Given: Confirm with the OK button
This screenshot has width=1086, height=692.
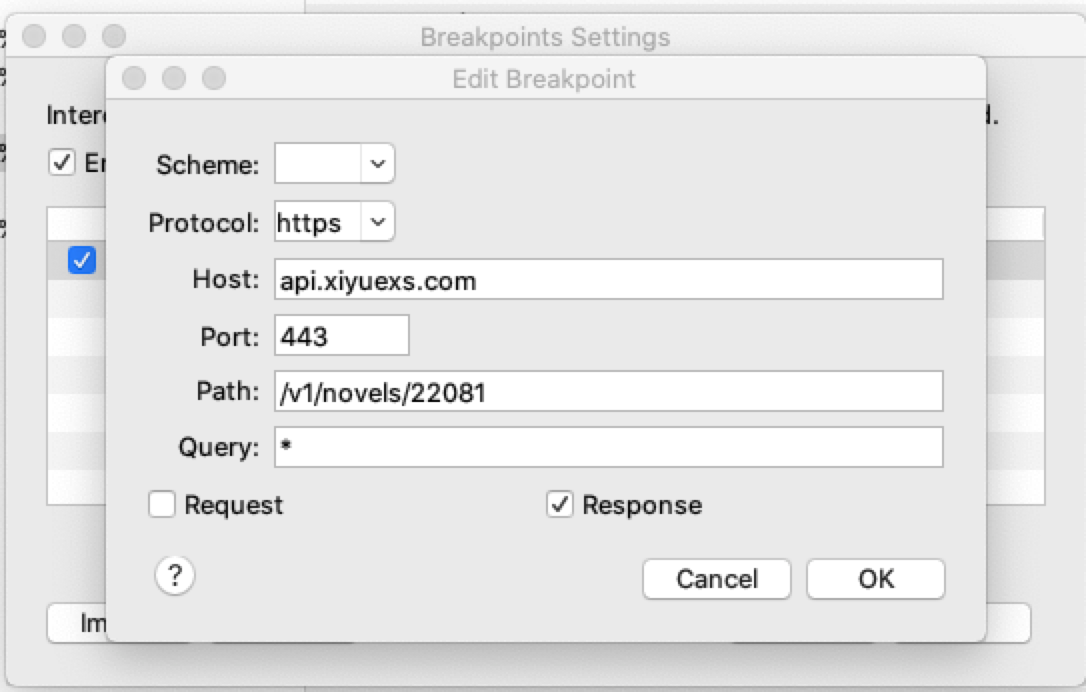Looking at the screenshot, I should 875,579.
